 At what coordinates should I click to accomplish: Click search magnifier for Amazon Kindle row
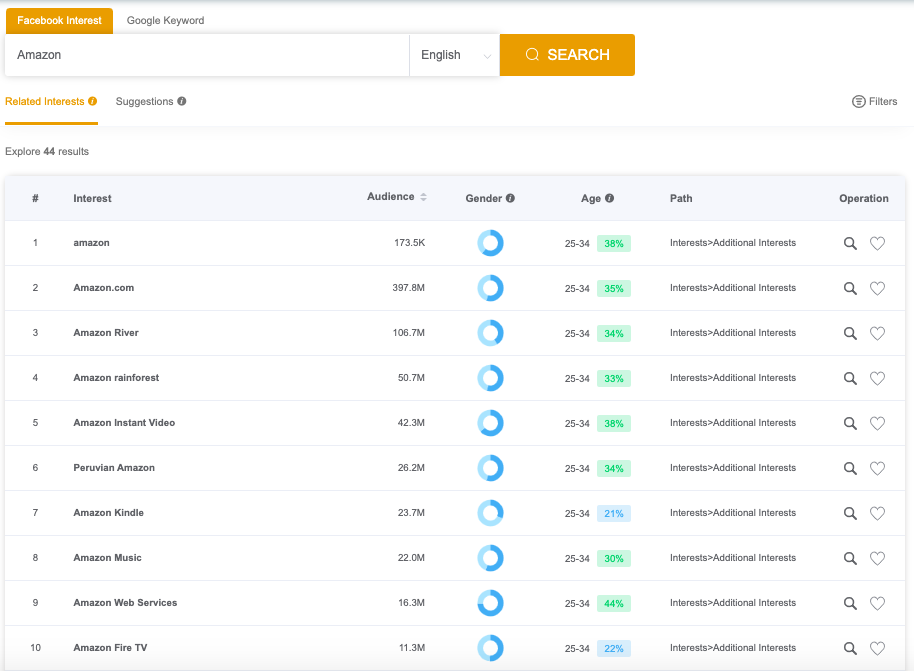coord(850,513)
